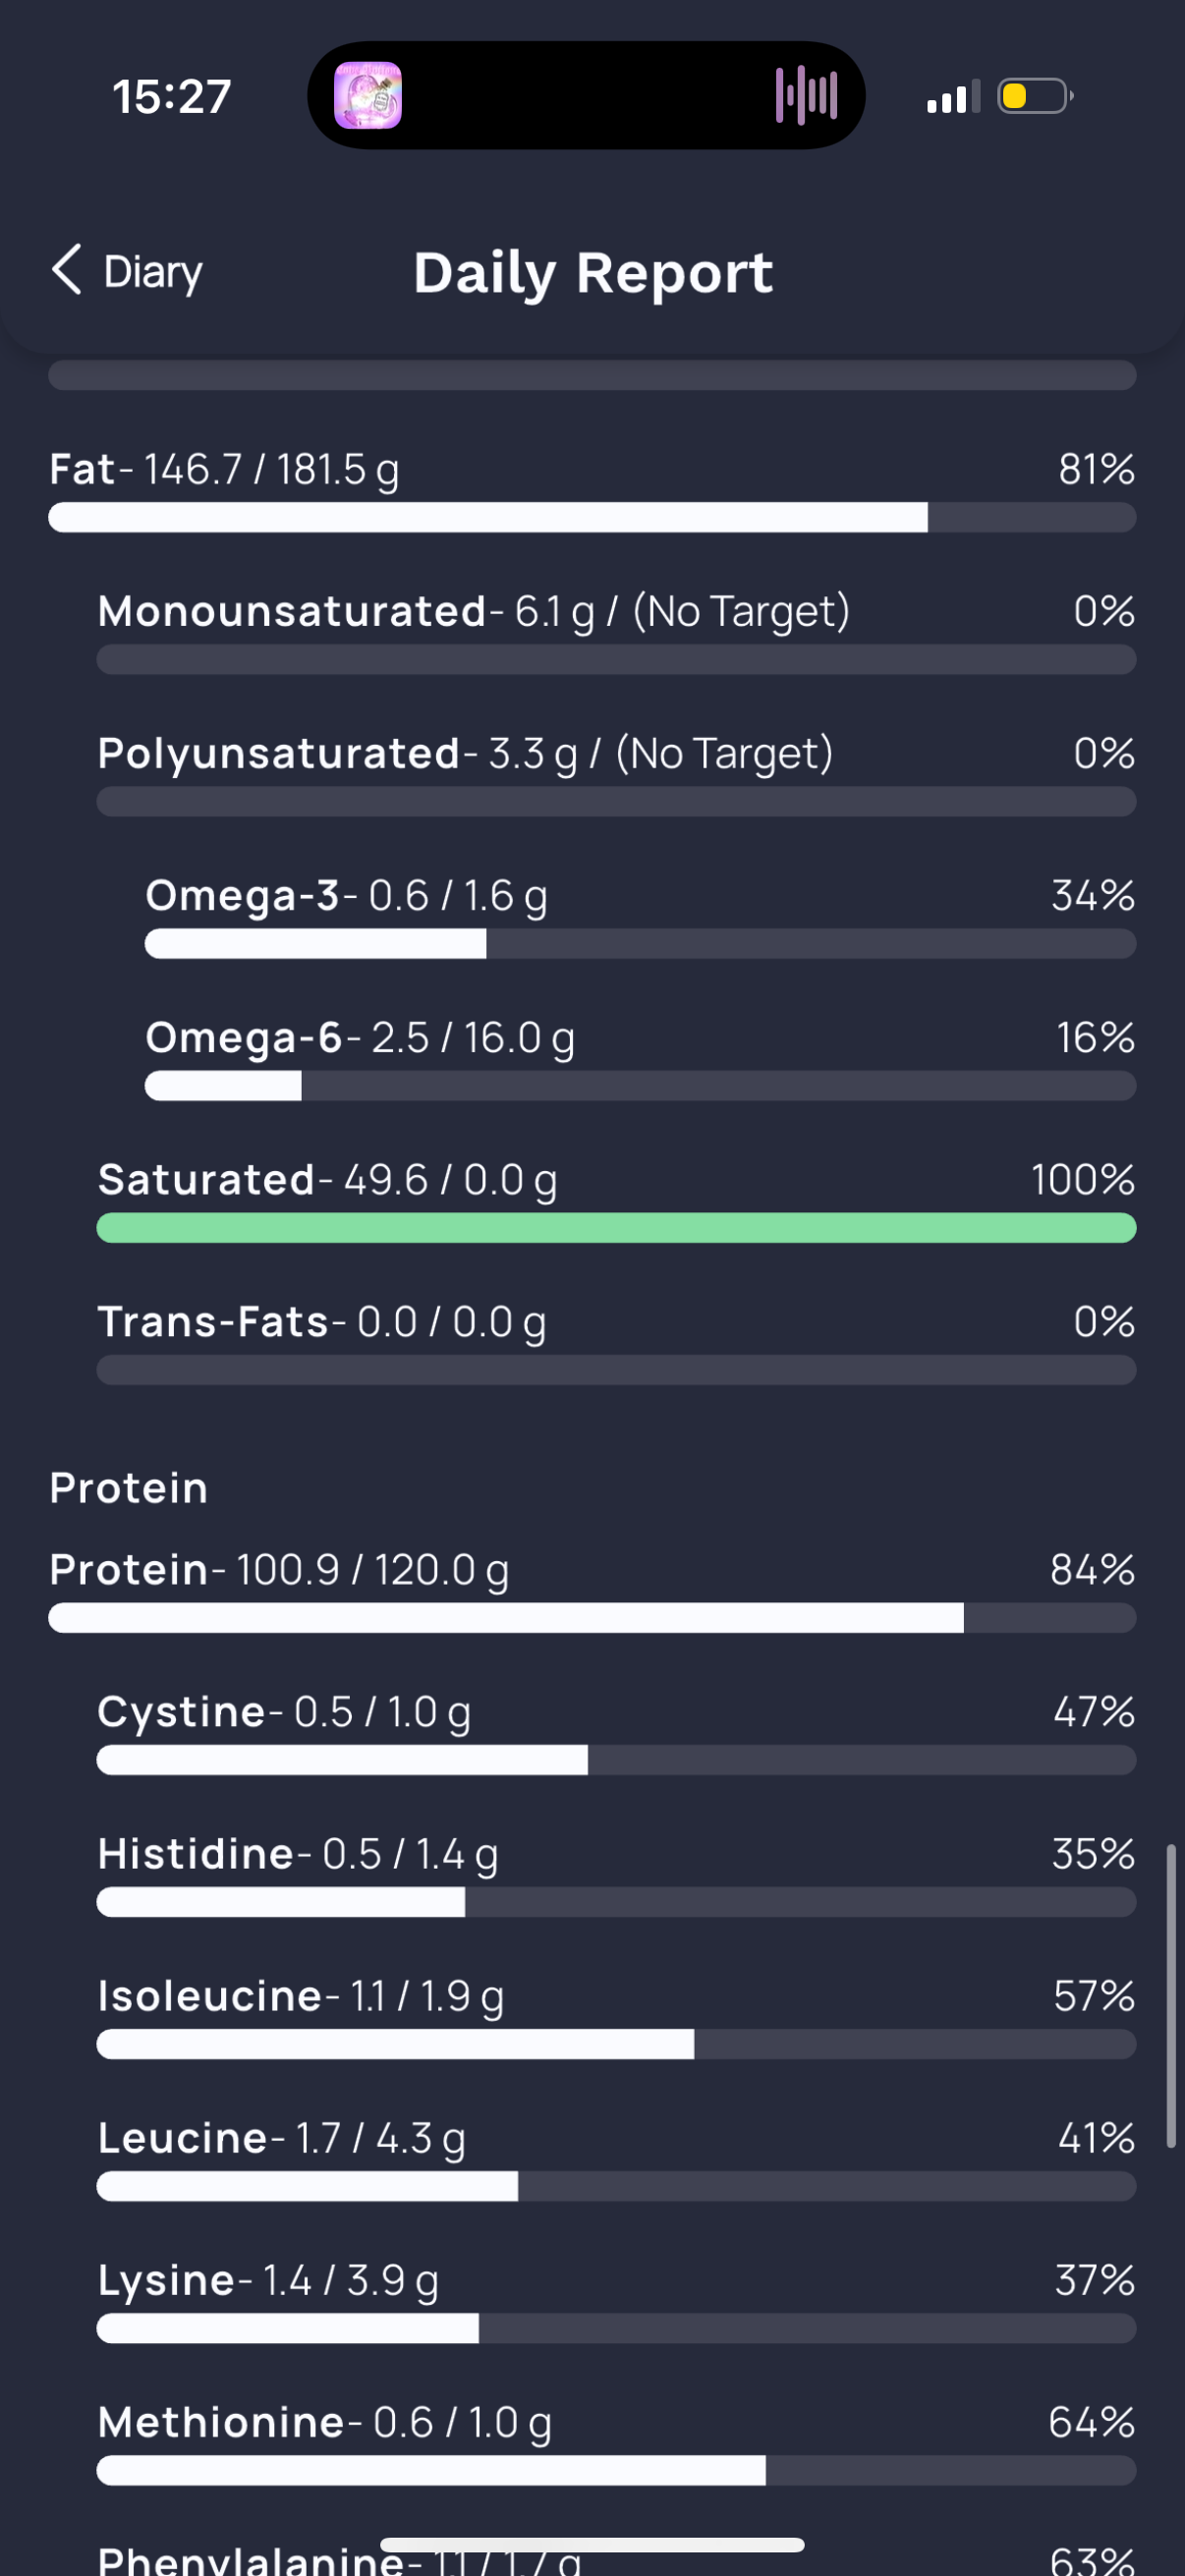Select the Fat 146.7 / 181.5 g row

point(592,490)
